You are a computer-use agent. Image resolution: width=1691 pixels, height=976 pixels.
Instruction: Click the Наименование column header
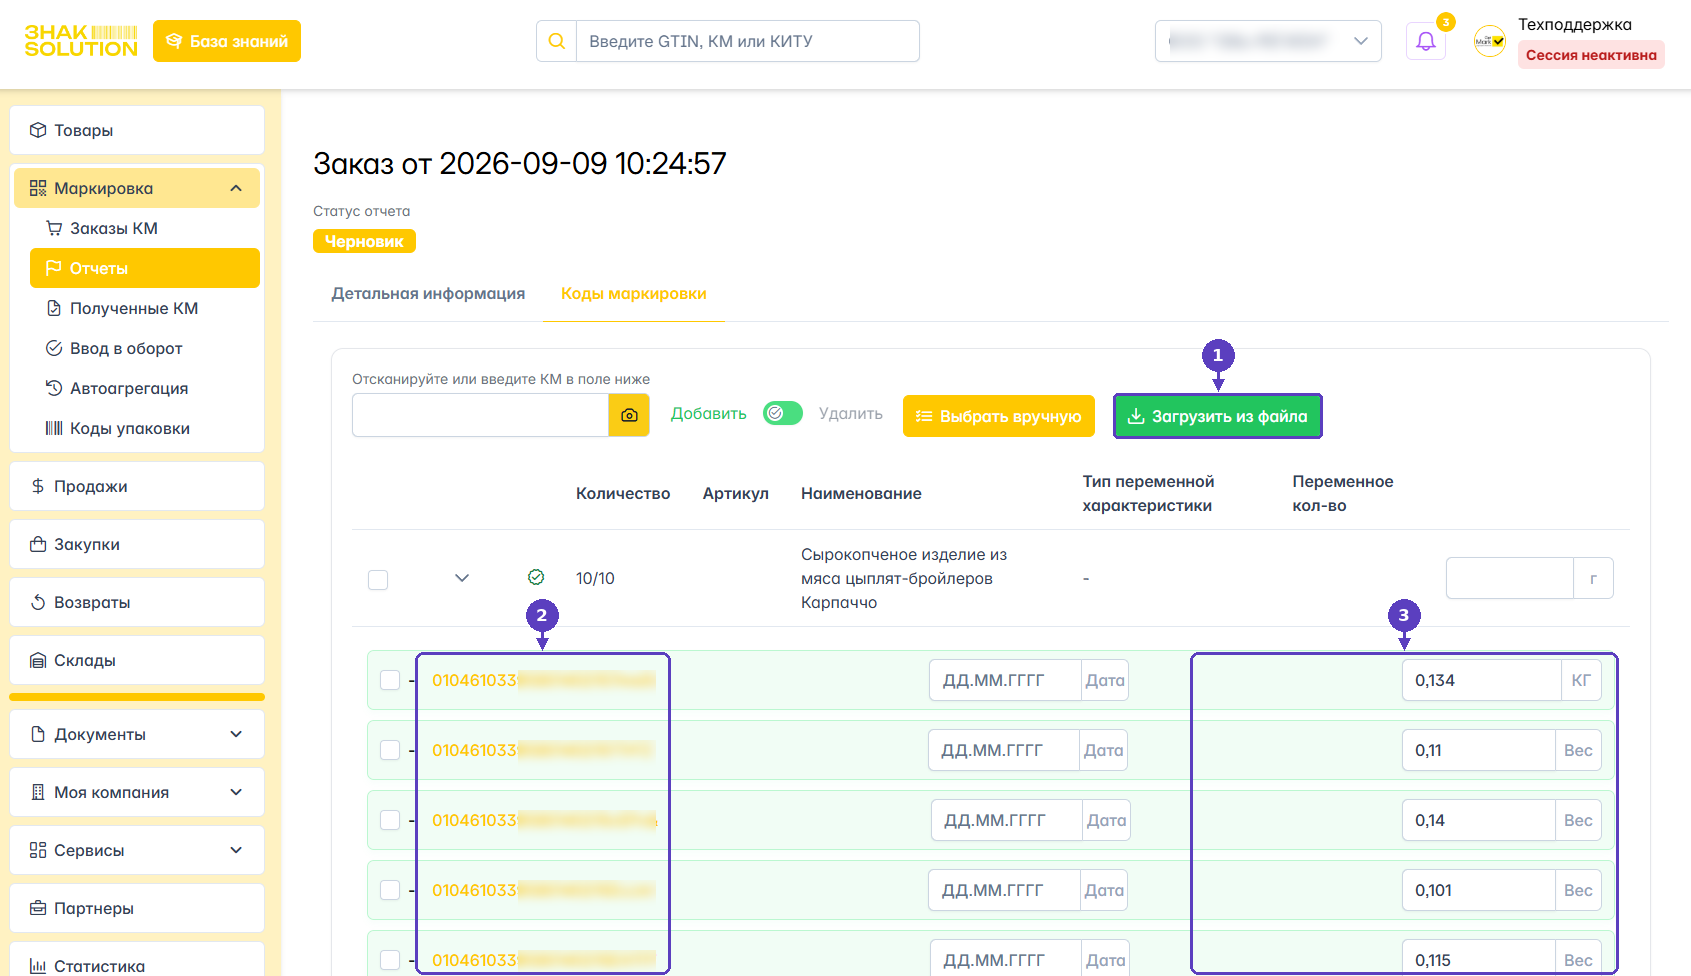[x=861, y=493]
